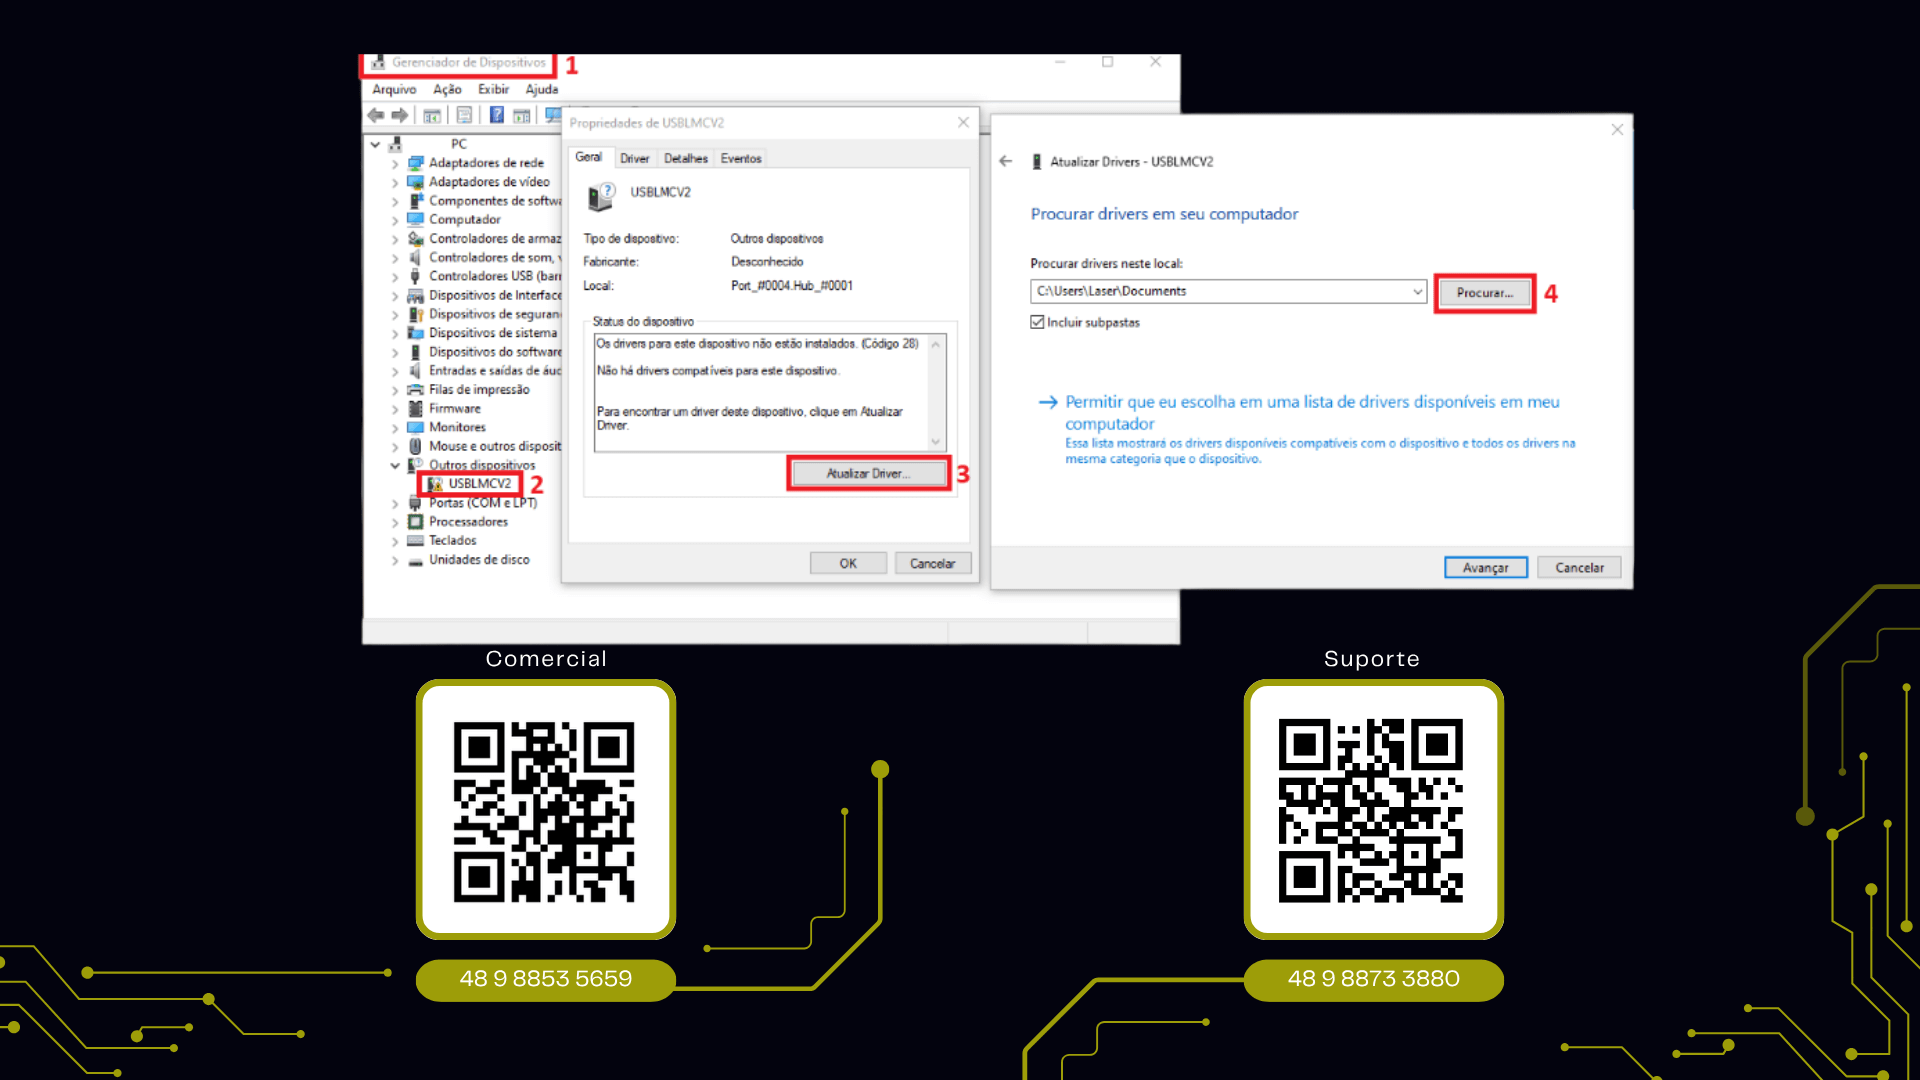The width and height of the screenshot is (1920, 1080).
Task: Click the Adaptadores de vídeo display icon
Action: (x=416, y=182)
